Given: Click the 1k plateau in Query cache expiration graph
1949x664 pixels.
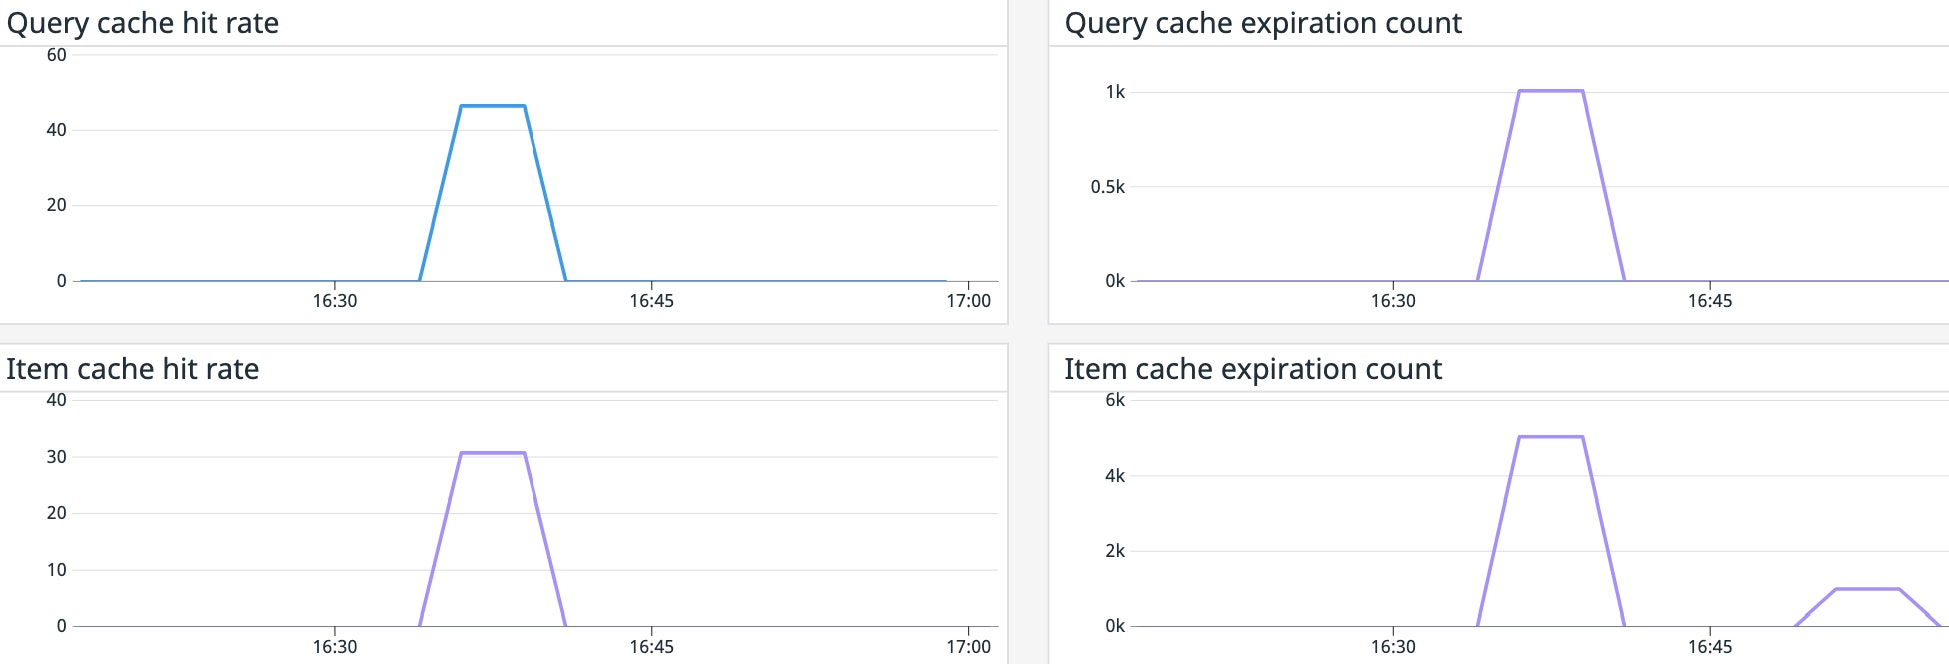Looking at the screenshot, I should tap(1551, 91).
